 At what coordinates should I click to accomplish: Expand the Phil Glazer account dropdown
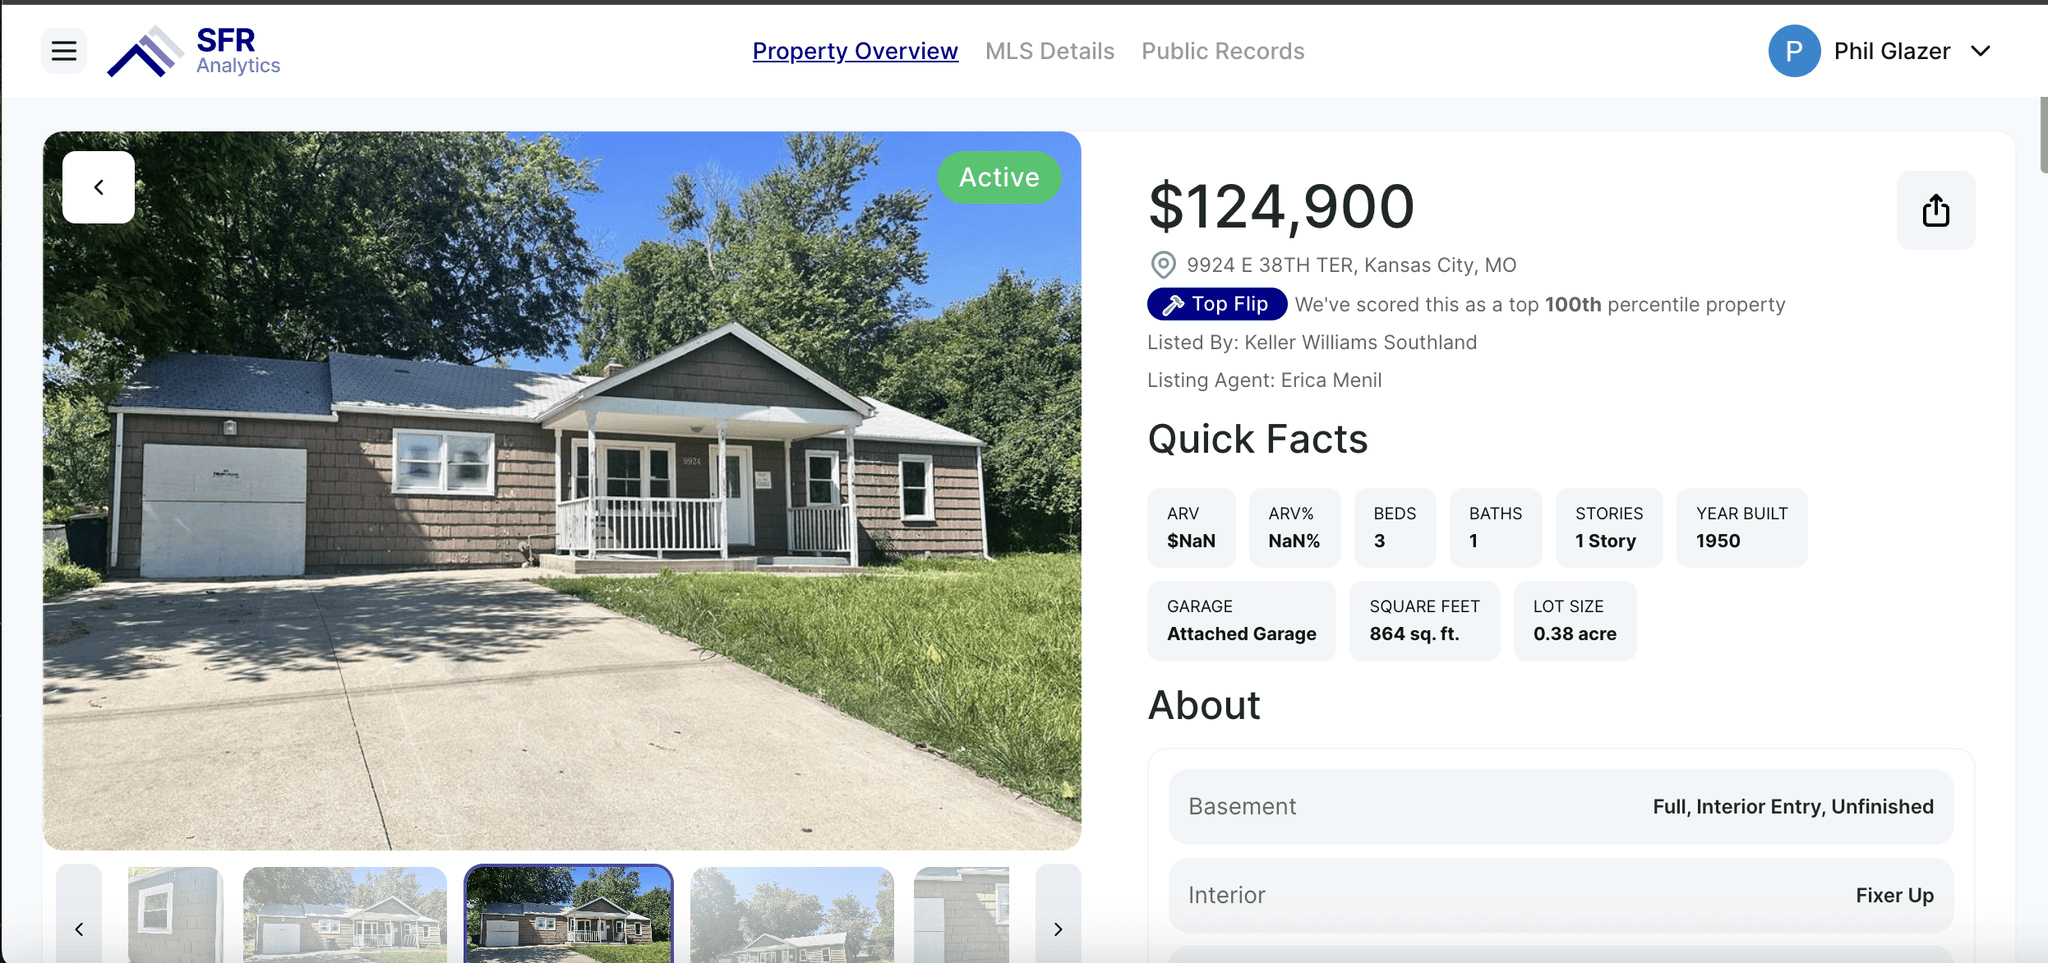[1980, 51]
